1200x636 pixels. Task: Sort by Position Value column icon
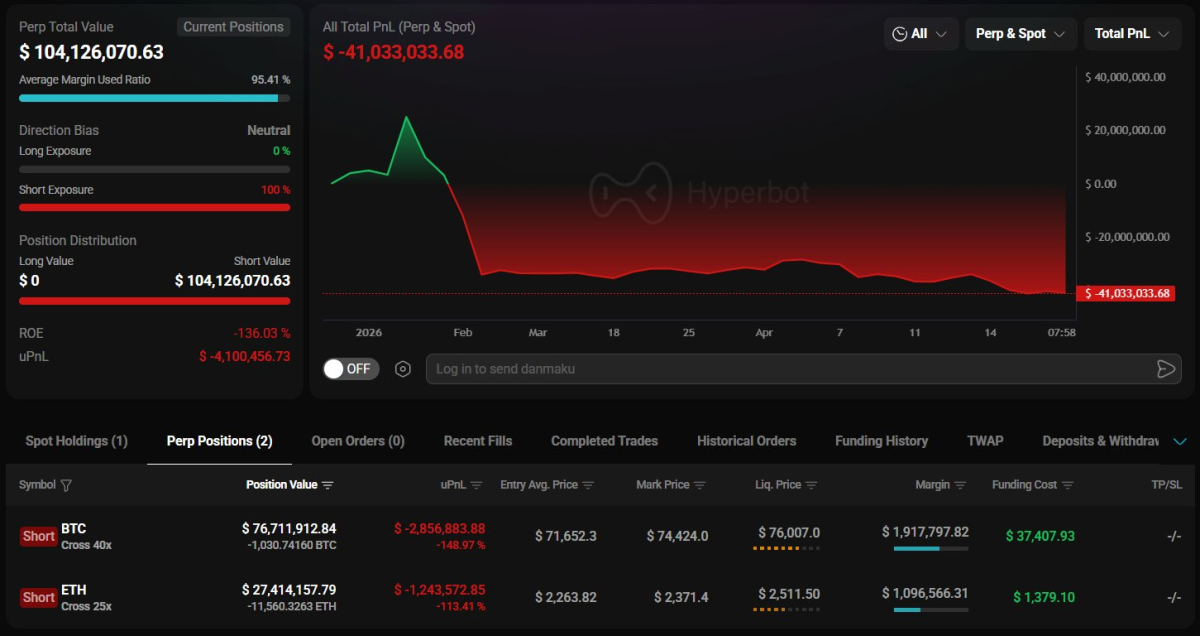328,485
